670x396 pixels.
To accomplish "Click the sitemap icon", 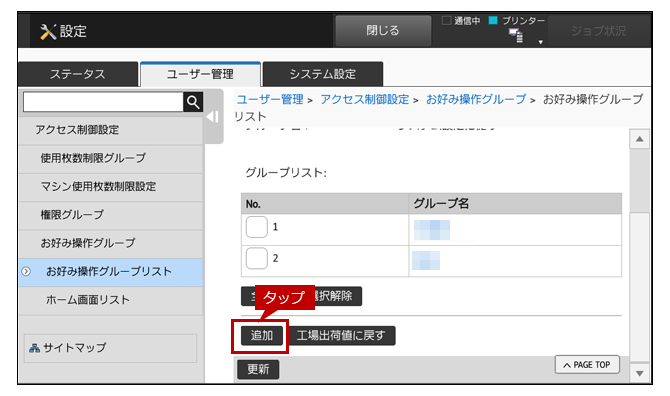I will (x=34, y=348).
